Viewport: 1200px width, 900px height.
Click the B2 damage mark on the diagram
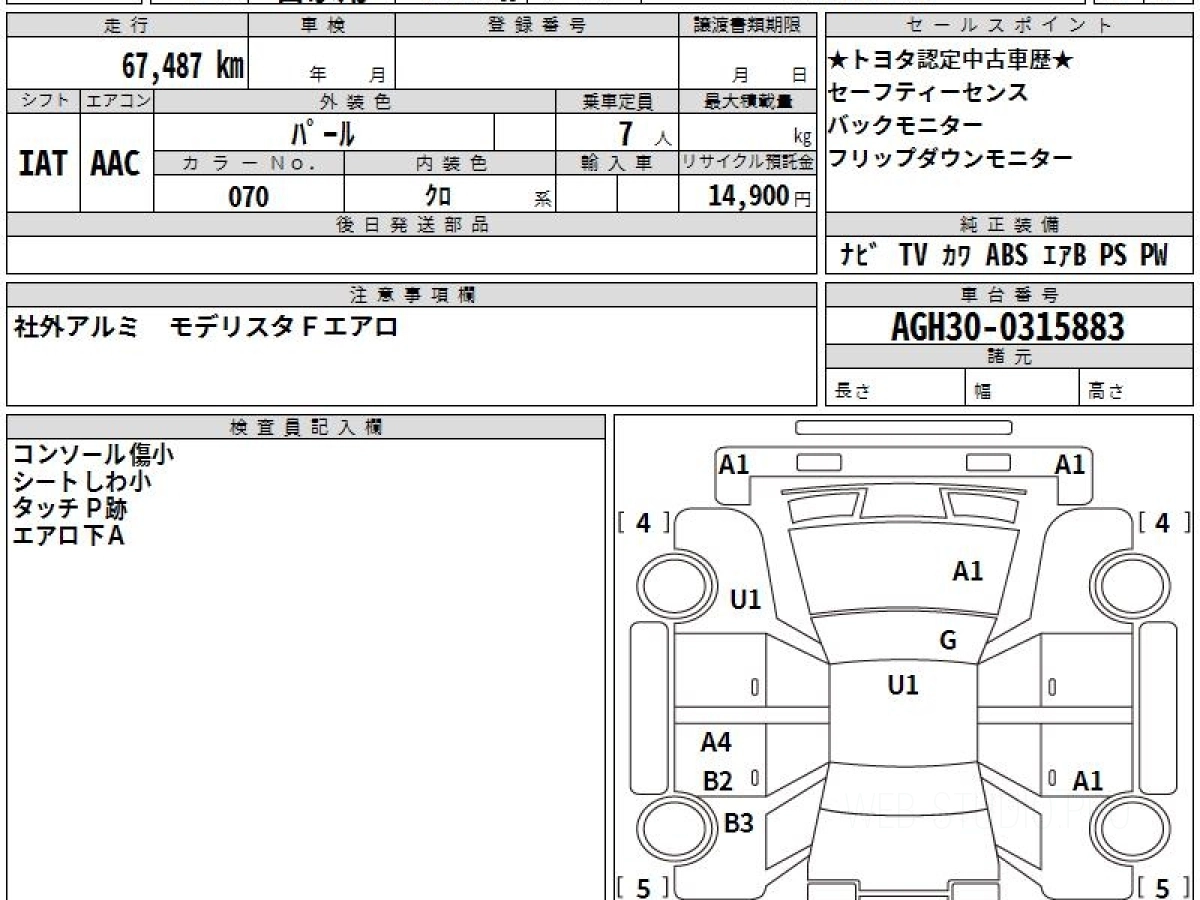click(x=718, y=782)
